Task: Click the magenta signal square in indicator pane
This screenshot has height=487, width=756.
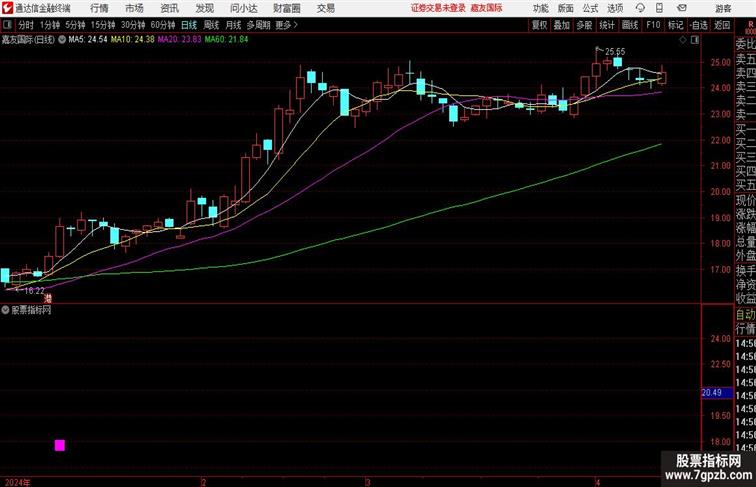Action: click(x=60, y=445)
